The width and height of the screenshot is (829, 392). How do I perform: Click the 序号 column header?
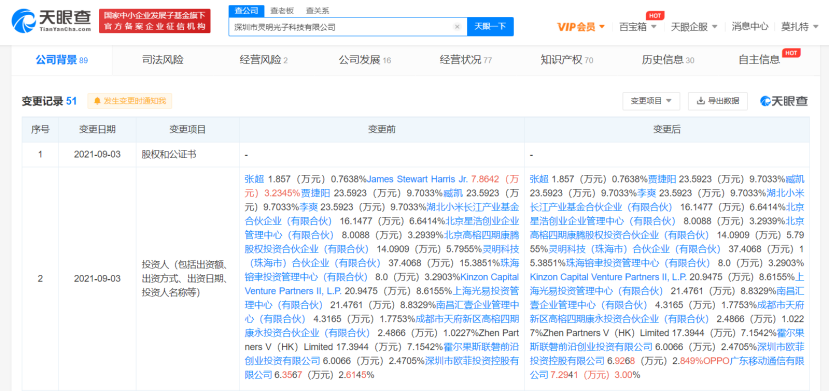40,130
